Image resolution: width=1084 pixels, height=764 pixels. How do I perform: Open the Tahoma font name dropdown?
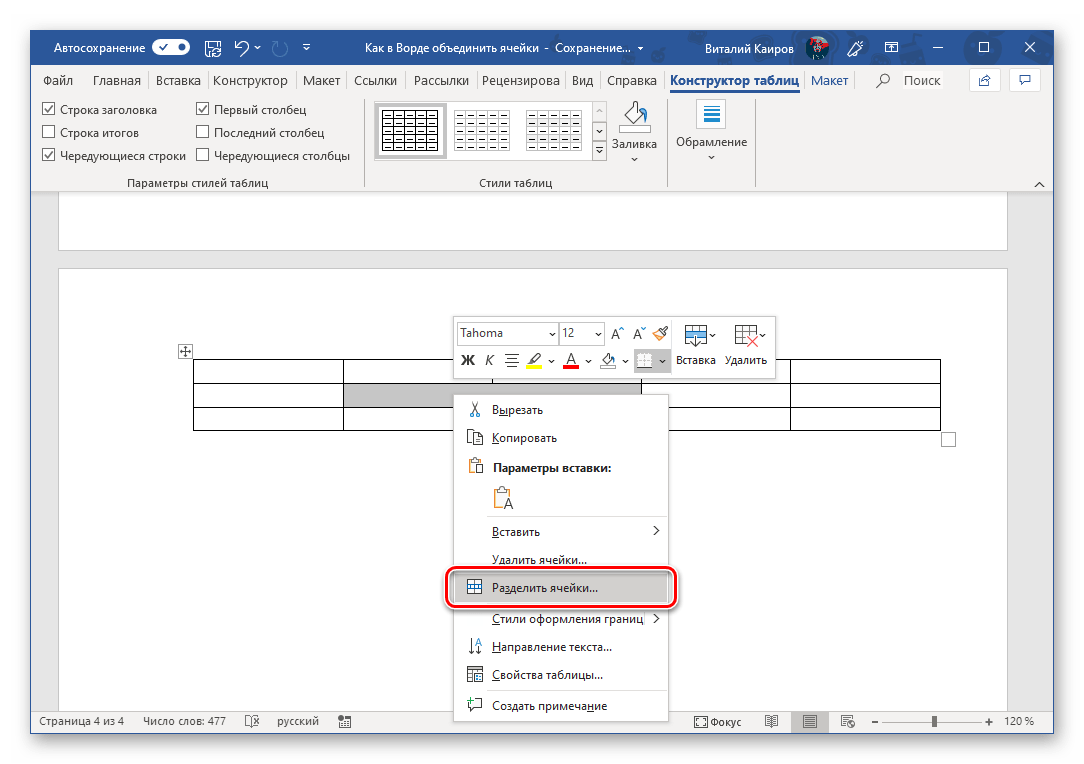pyautogui.click(x=552, y=334)
